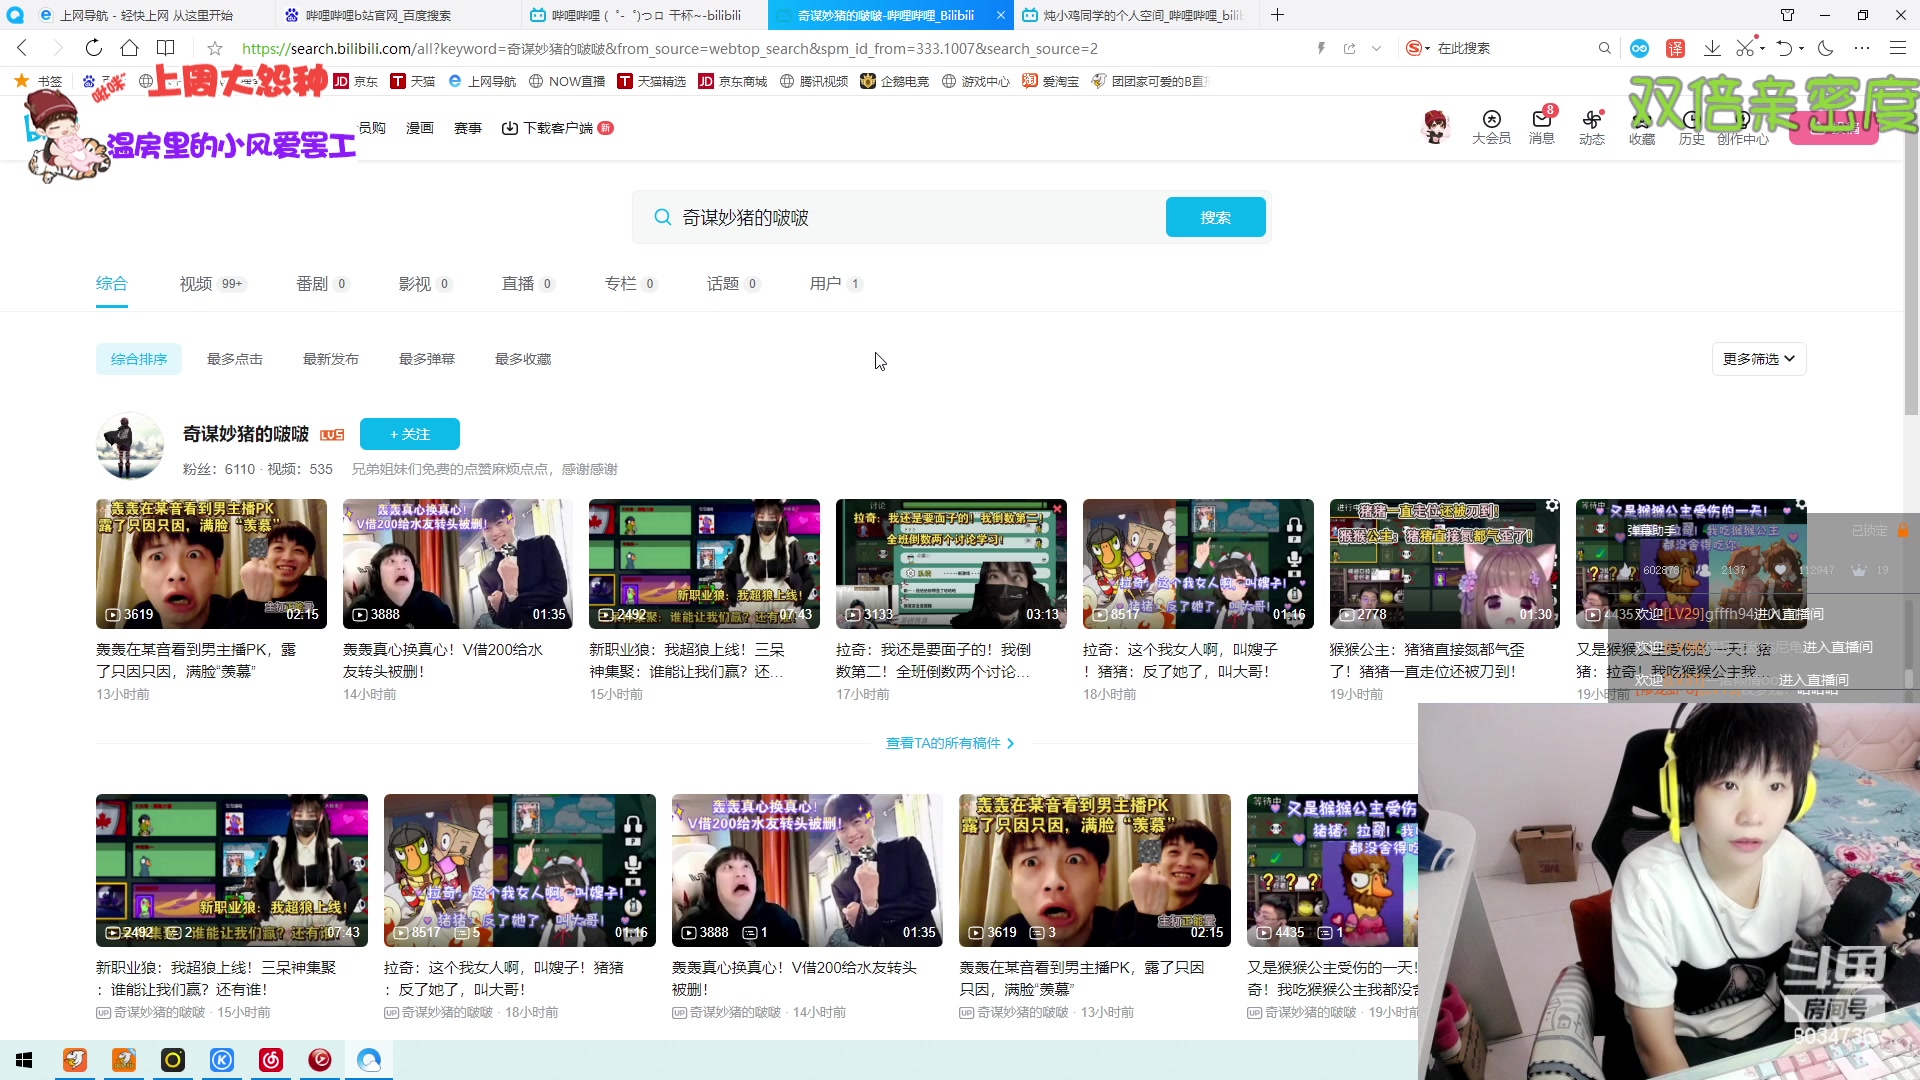Open the three-dots more tools menu
Screen dimensions: 1920x1080
point(1861,48)
